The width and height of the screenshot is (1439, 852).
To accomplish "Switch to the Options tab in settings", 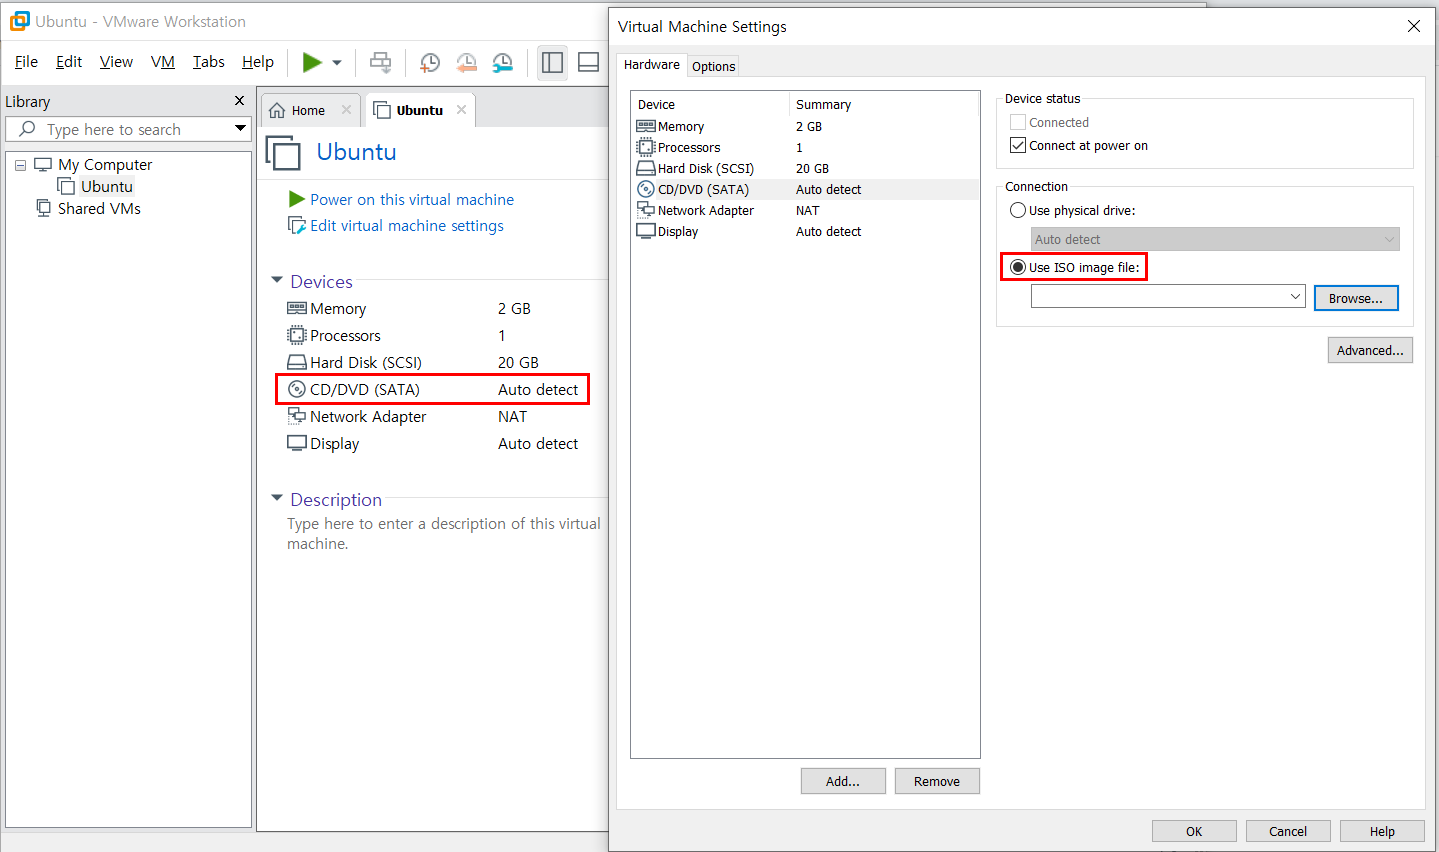I will (714, 66).
